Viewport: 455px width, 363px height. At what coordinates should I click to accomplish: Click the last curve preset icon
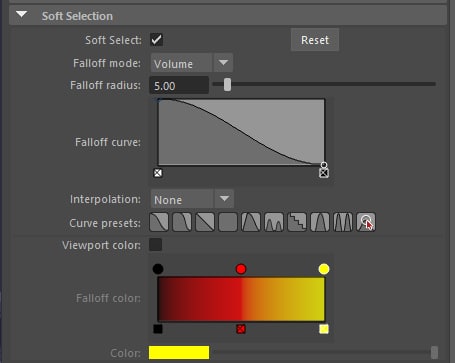pyautogui.click(x=366, y=222)
